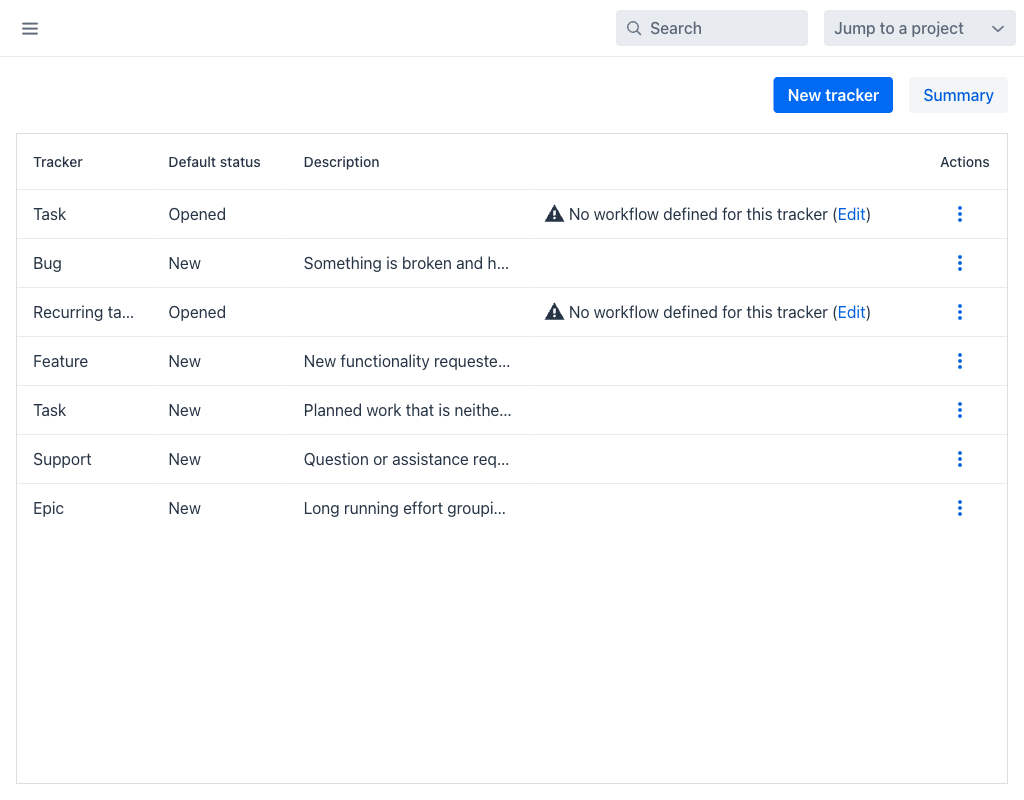1024x800 pixels.
Task: Open the Jump to a project dropdown
Action: 919,28
